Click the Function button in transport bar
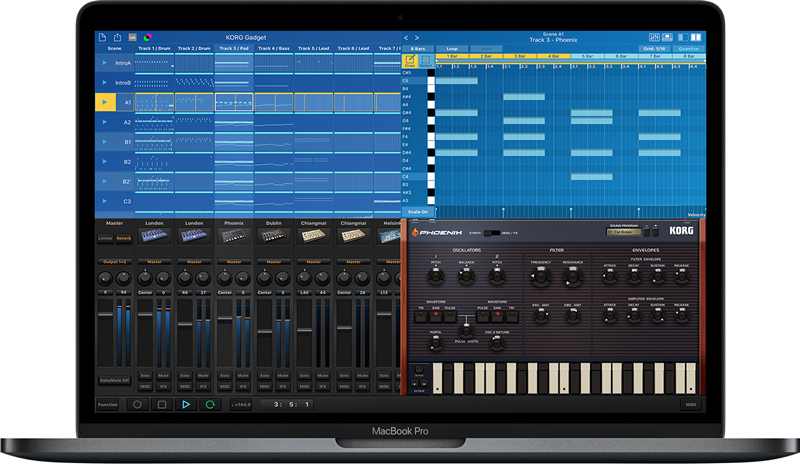The image size is (800, 464). [x=108, y=404]
